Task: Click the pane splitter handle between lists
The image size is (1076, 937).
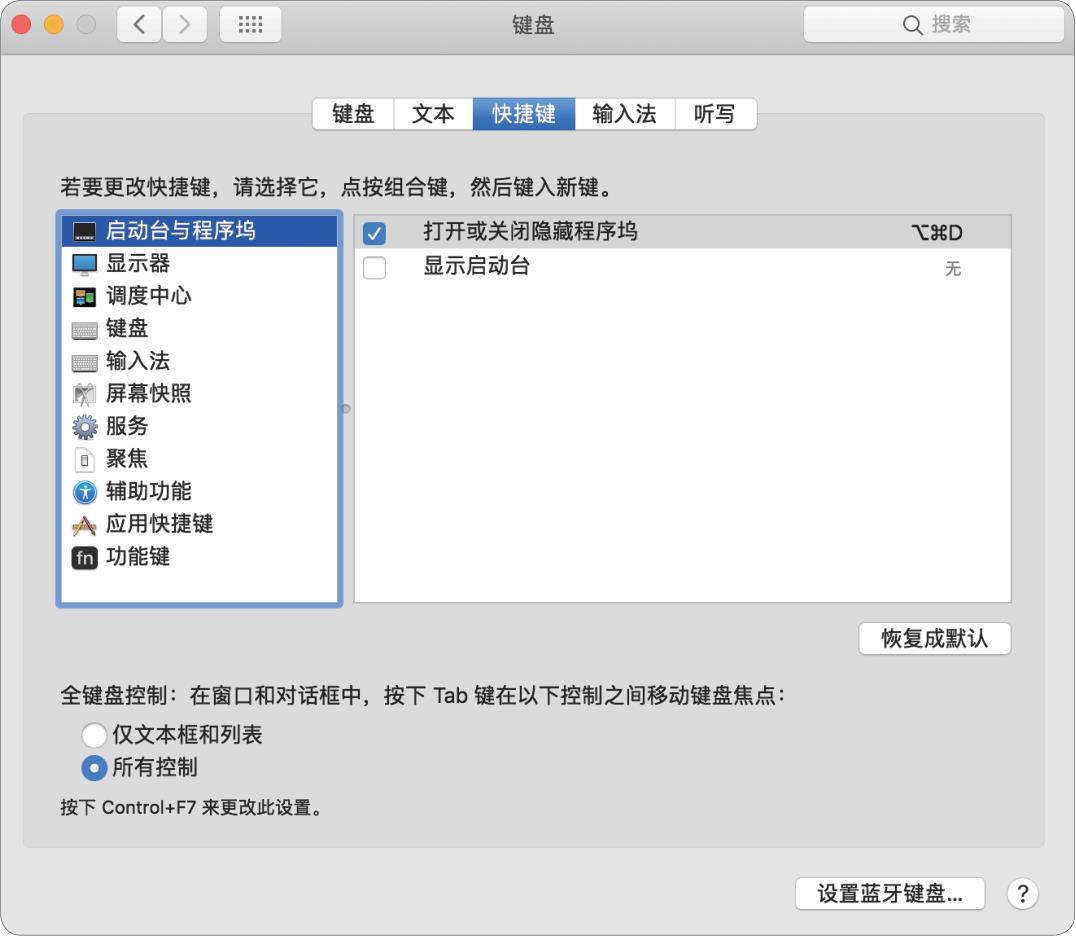Action: (346, 409)
